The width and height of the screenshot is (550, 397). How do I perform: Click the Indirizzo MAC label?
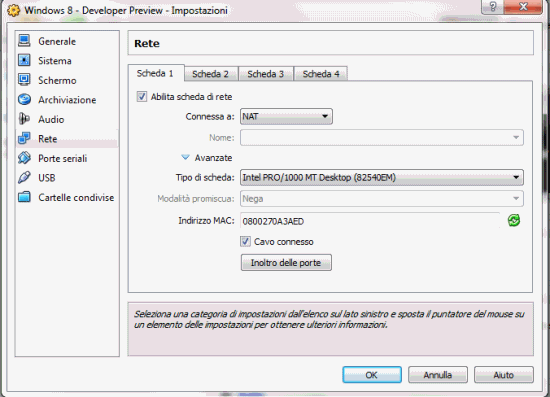click(x=206, y=221)
